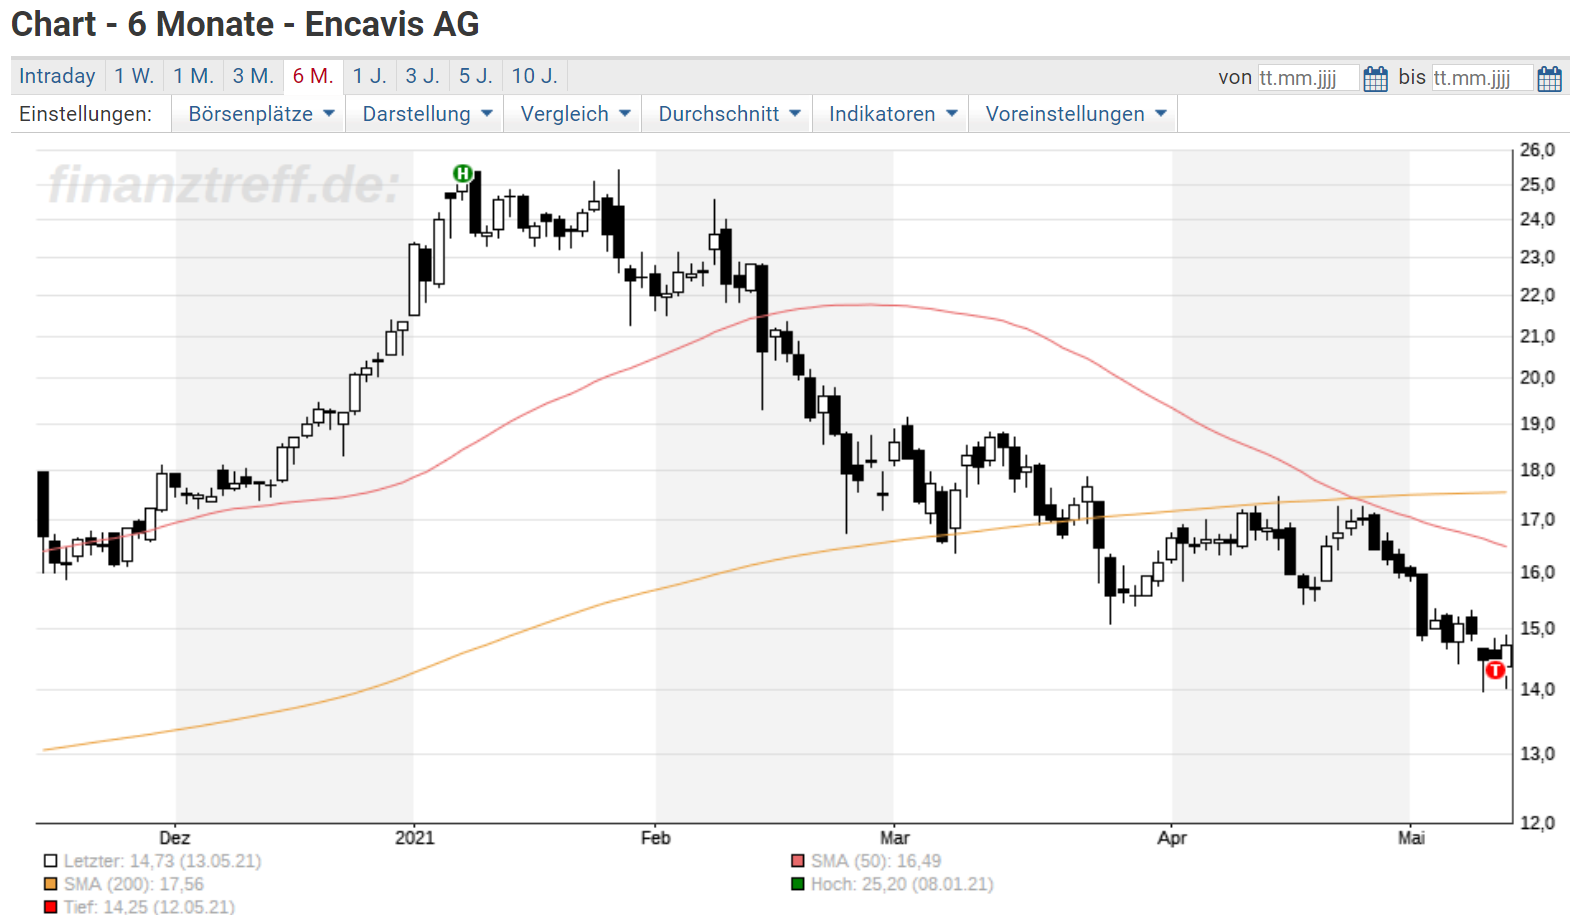Select the 6 M. timeframe tab
Screen dimensions: 1570x915
coord(313,76)
